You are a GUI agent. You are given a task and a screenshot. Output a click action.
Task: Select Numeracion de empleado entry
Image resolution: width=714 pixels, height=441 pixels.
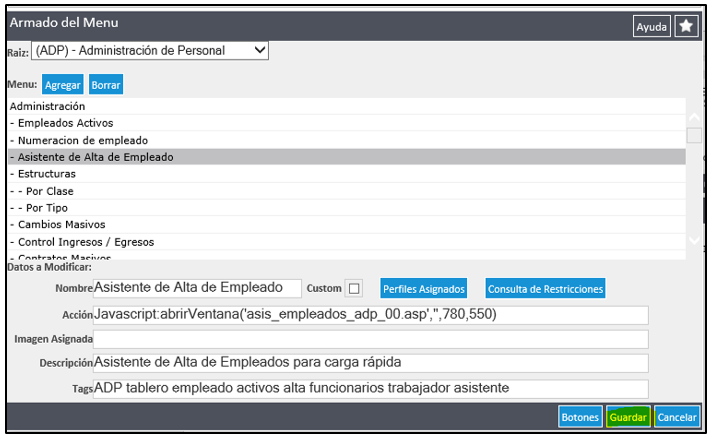[78, 140]
